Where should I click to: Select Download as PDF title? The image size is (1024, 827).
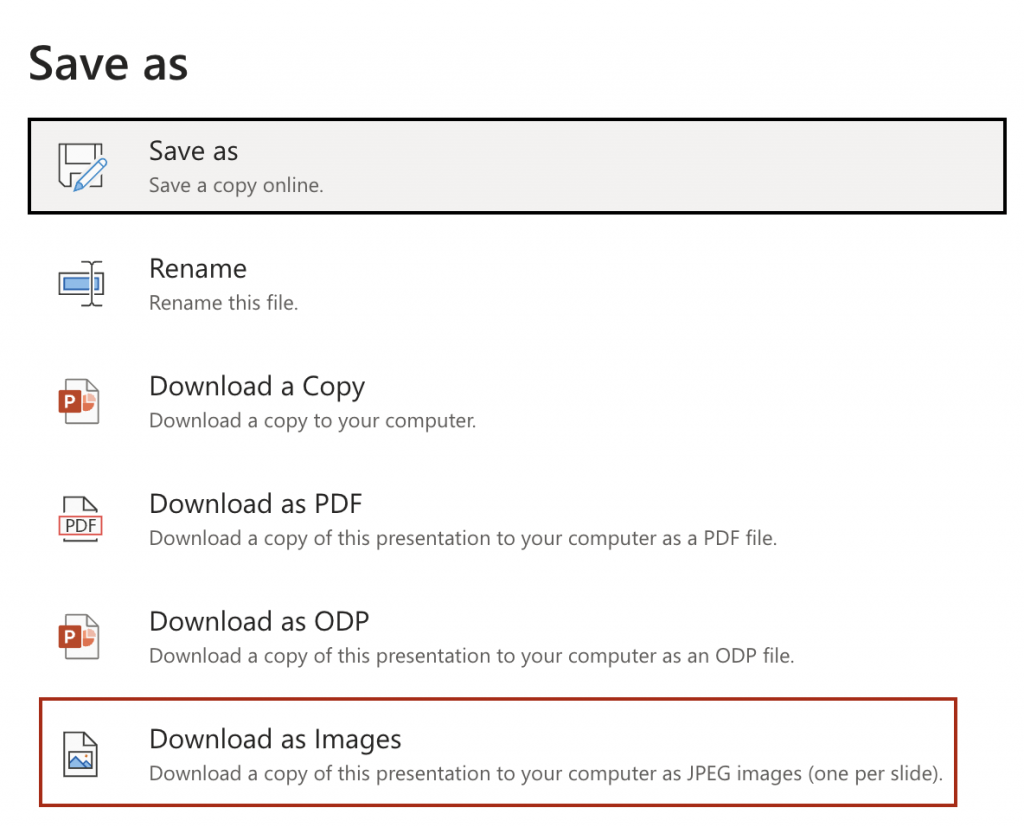tap(255, 504)
